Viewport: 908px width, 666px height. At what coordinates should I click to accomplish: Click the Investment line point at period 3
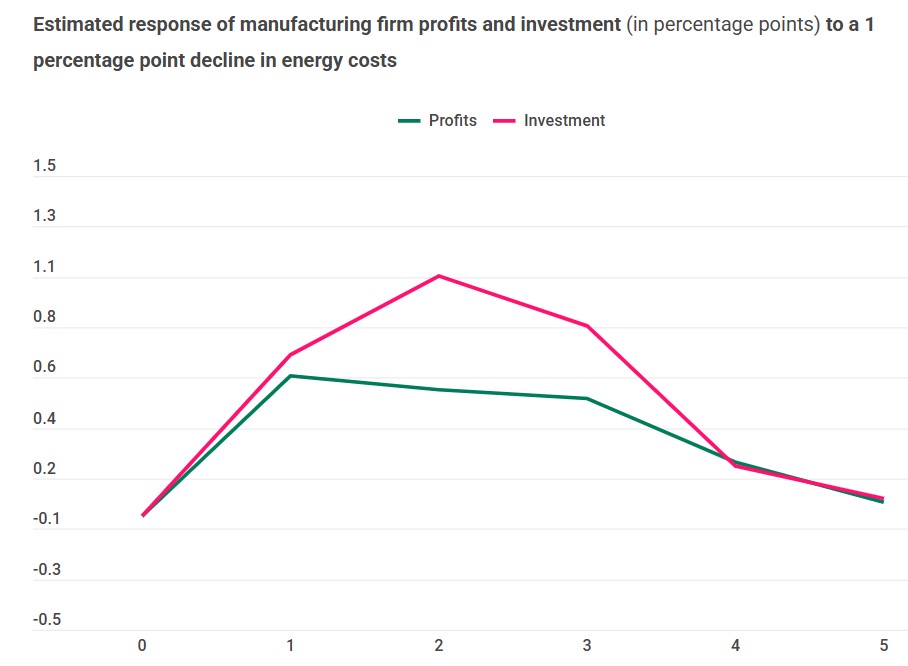coord(587,326)
